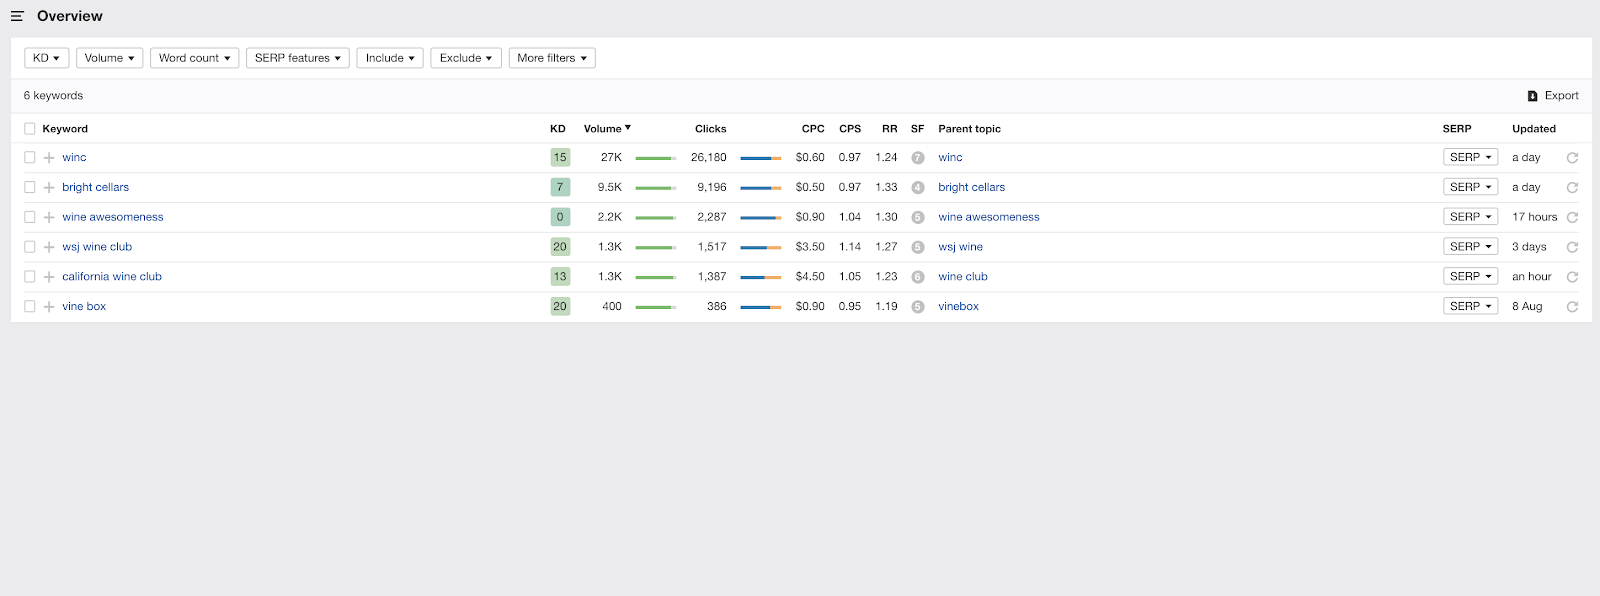Add bright cellars keyword using plus icon
Viewport: 1600px width, 596px height.
(x=49, y=188)
